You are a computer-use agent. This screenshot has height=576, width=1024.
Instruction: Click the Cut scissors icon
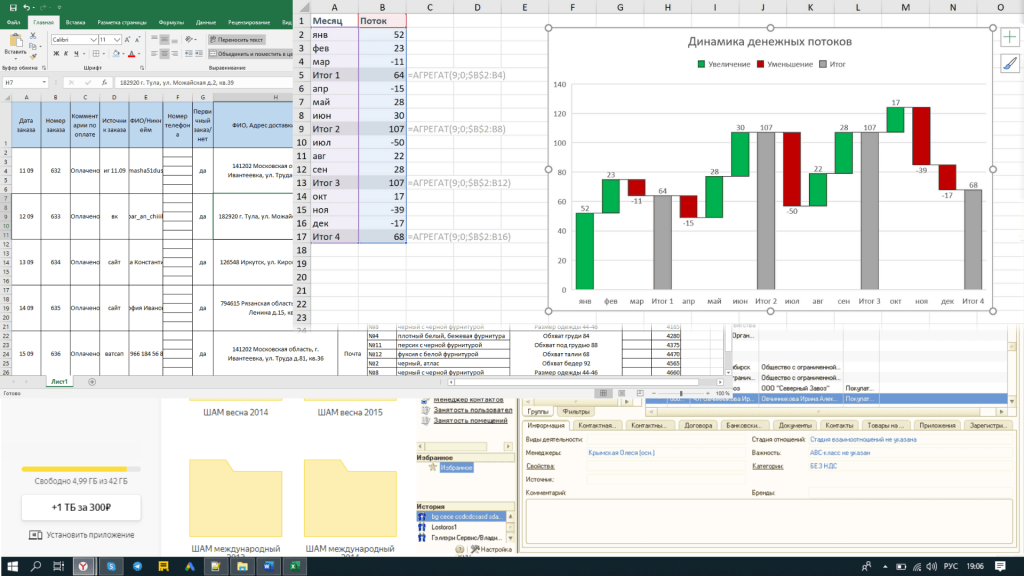click(x=34, y=34)
